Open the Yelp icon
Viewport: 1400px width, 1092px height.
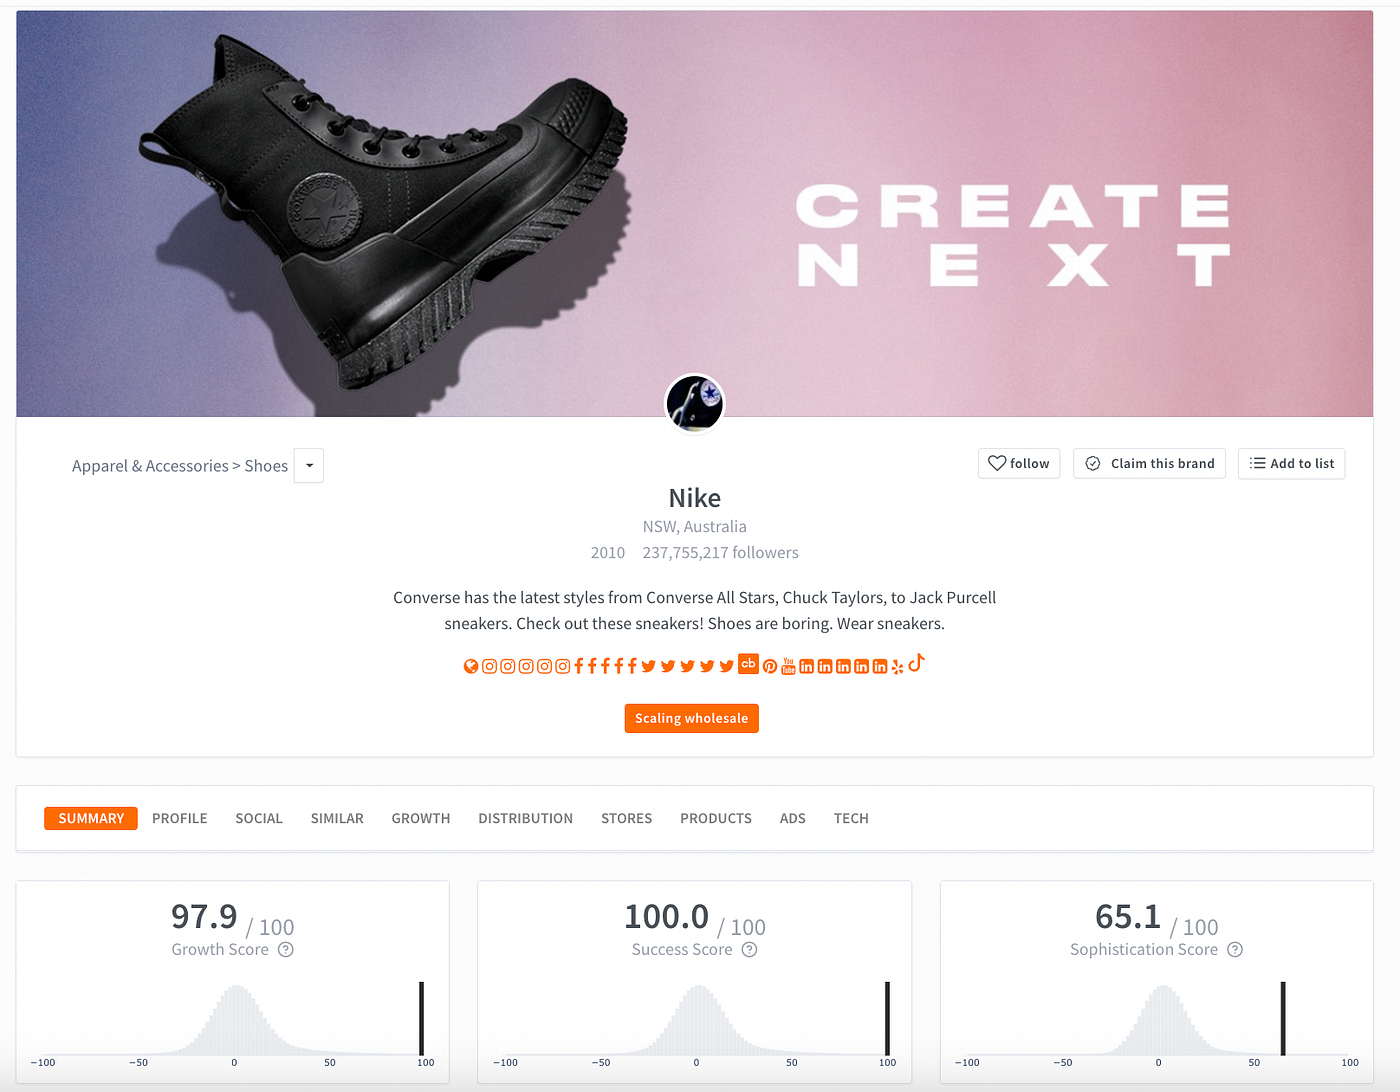click(897, 667)
